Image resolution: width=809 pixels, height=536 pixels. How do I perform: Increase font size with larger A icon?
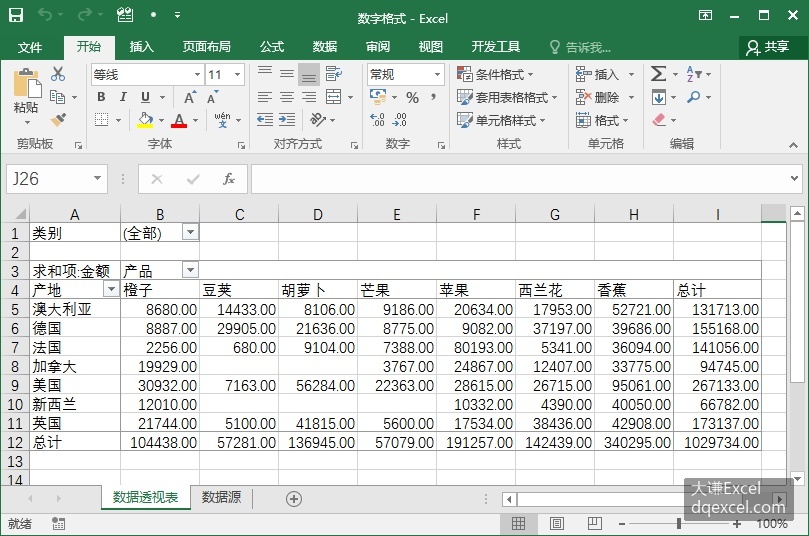pyautogui.click(x=190, y=97)
